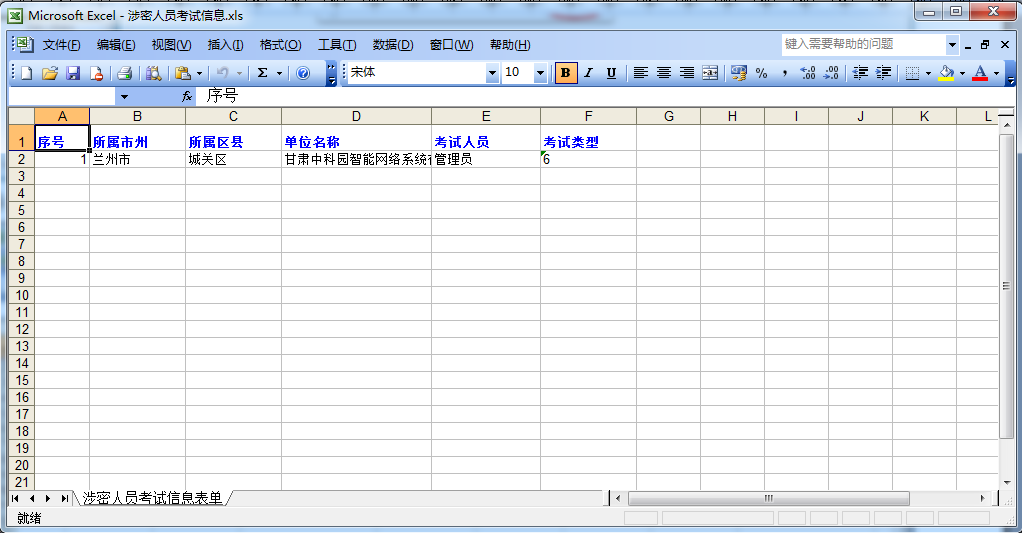Open the 数据(D) menu

(392, 45)
